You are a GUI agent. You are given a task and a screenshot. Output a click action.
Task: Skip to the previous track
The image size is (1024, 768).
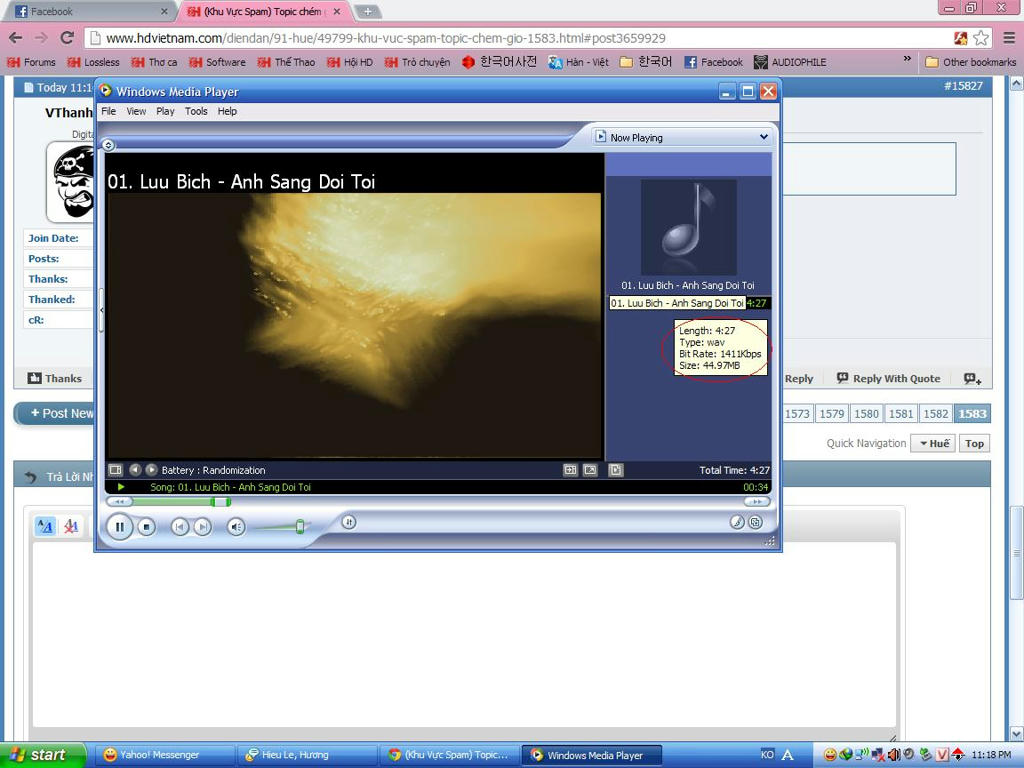coord(180,526)
